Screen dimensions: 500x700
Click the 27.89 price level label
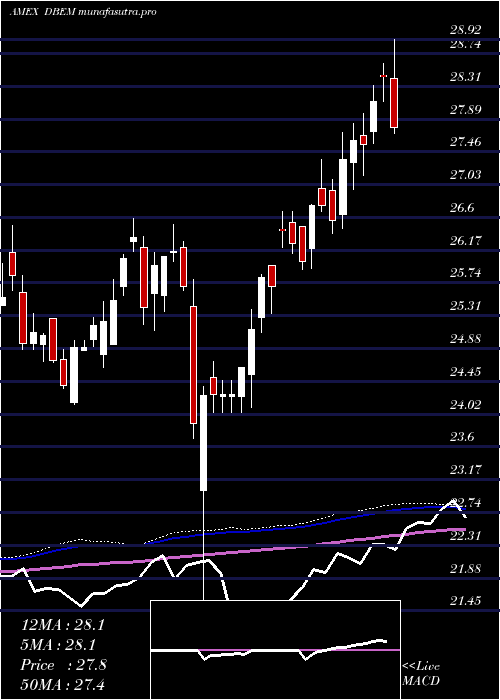pos(466,110)
